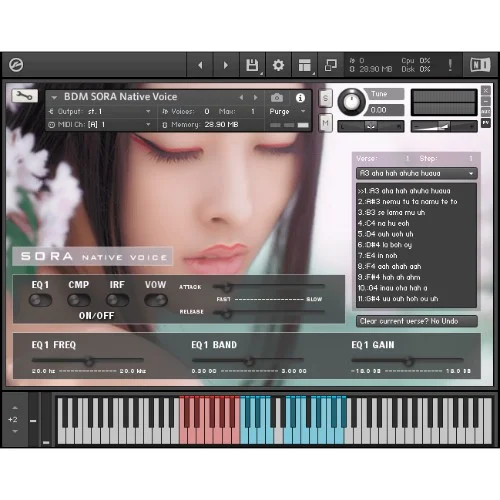Toggle the CMP compressor switch
Viewport: 500px width, 500px height.
(79, 300)
